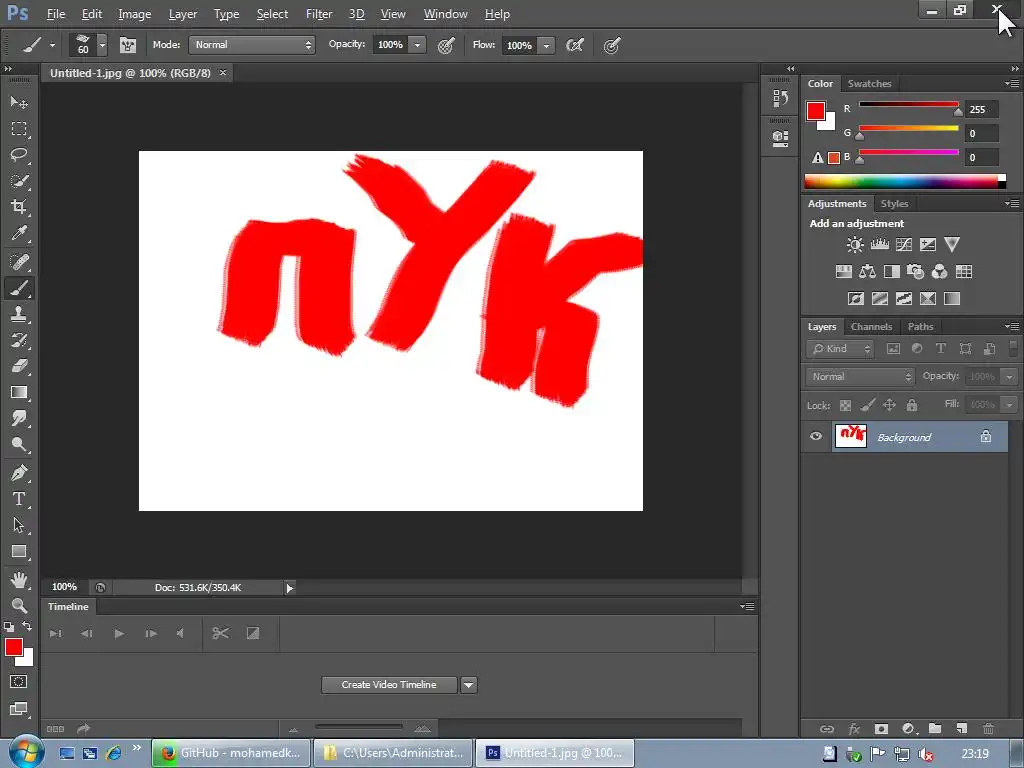This screenshot has width=1024, height=768.
Task: Select the Move tool
Action: click(19, 103)
